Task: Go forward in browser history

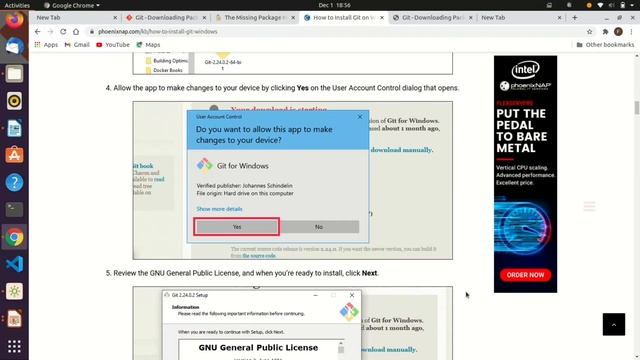Action: click(x=50, y=31)
